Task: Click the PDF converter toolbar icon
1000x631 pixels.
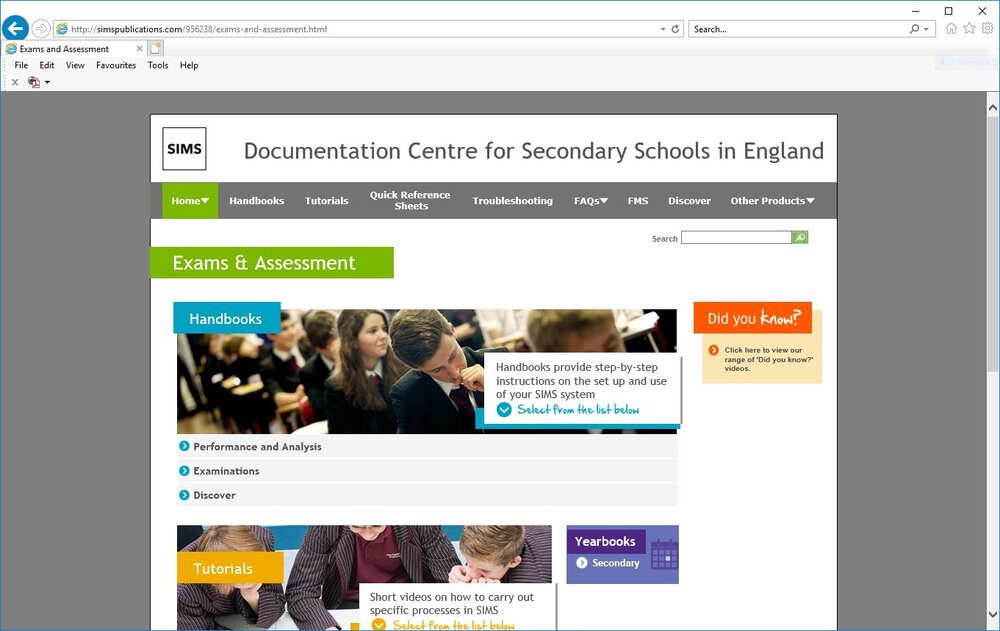Action: (34, 82)
